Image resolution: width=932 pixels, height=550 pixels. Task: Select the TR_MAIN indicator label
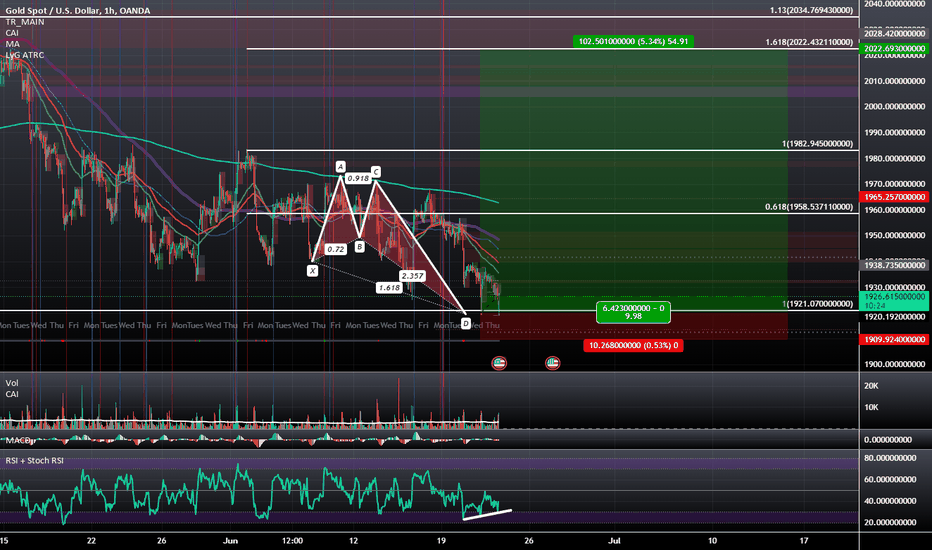[x=25, y=22]
